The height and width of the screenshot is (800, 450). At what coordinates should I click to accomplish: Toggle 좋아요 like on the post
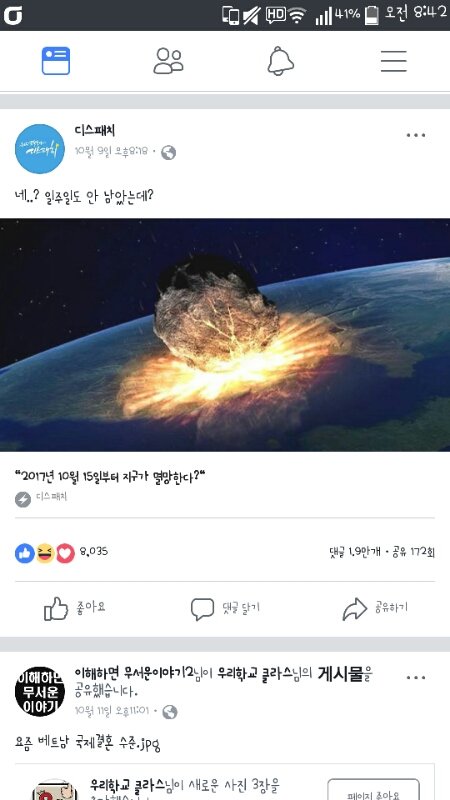(x=75, y=609)
